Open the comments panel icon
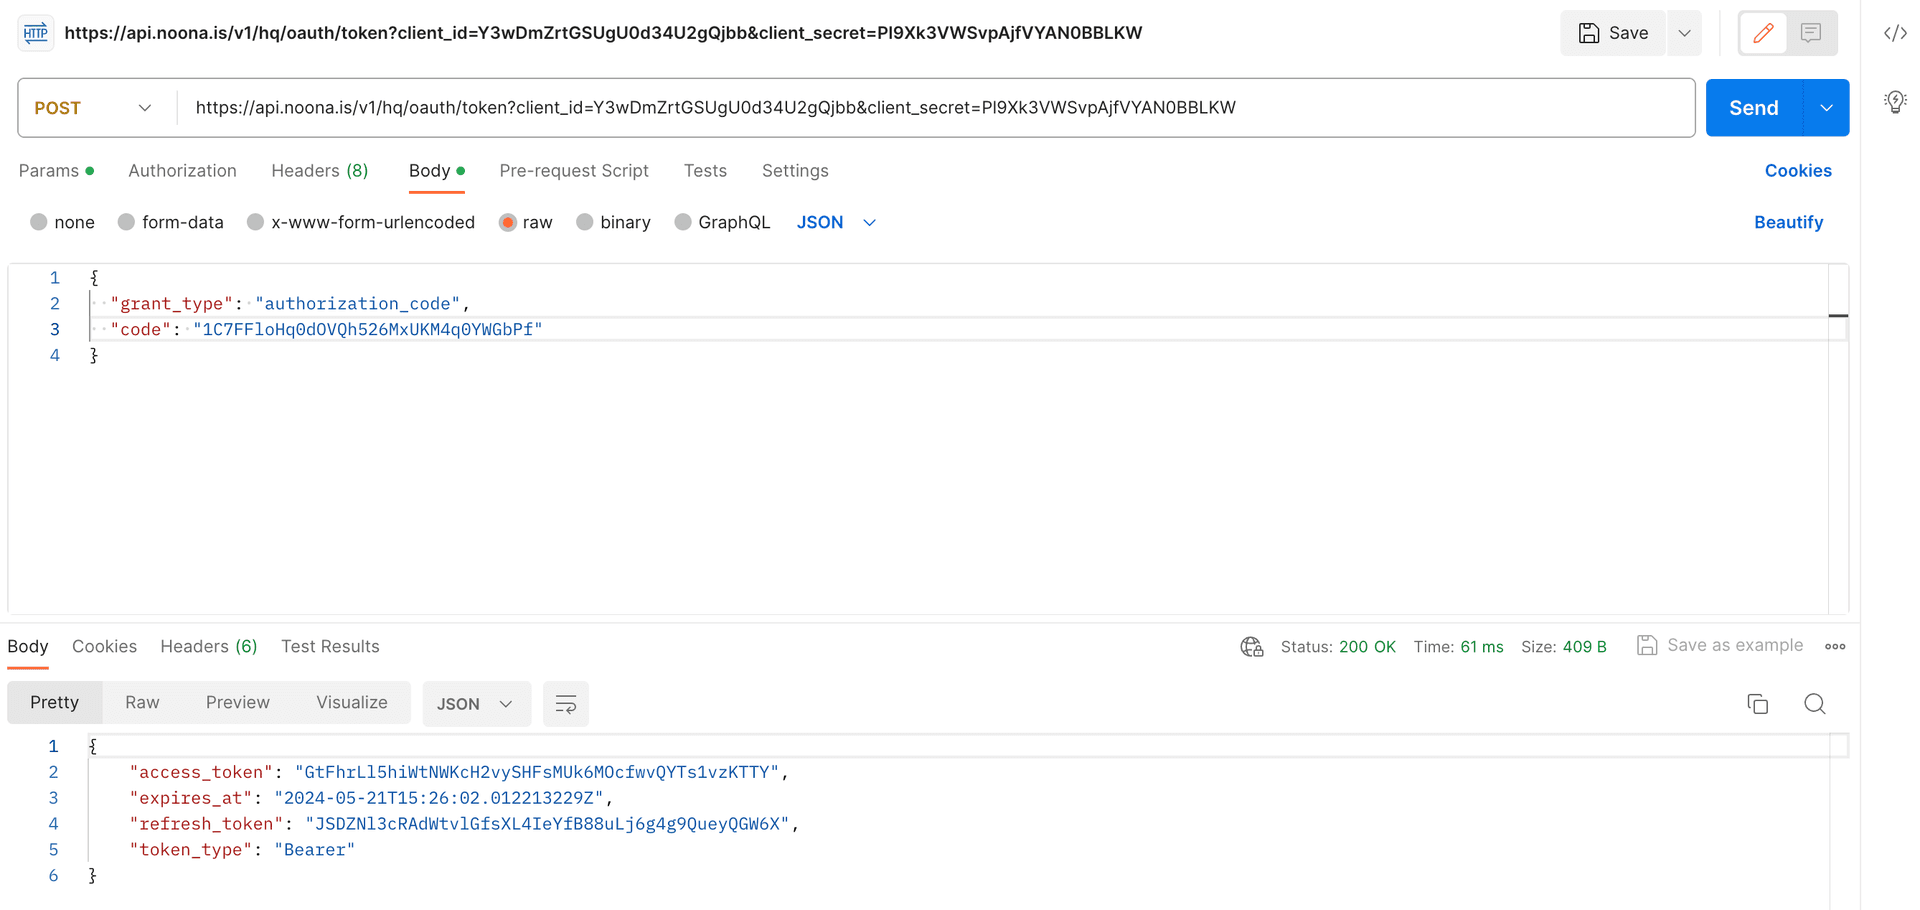The image size is (1920, 910). pyautogui.click(x=1810, y=33)
